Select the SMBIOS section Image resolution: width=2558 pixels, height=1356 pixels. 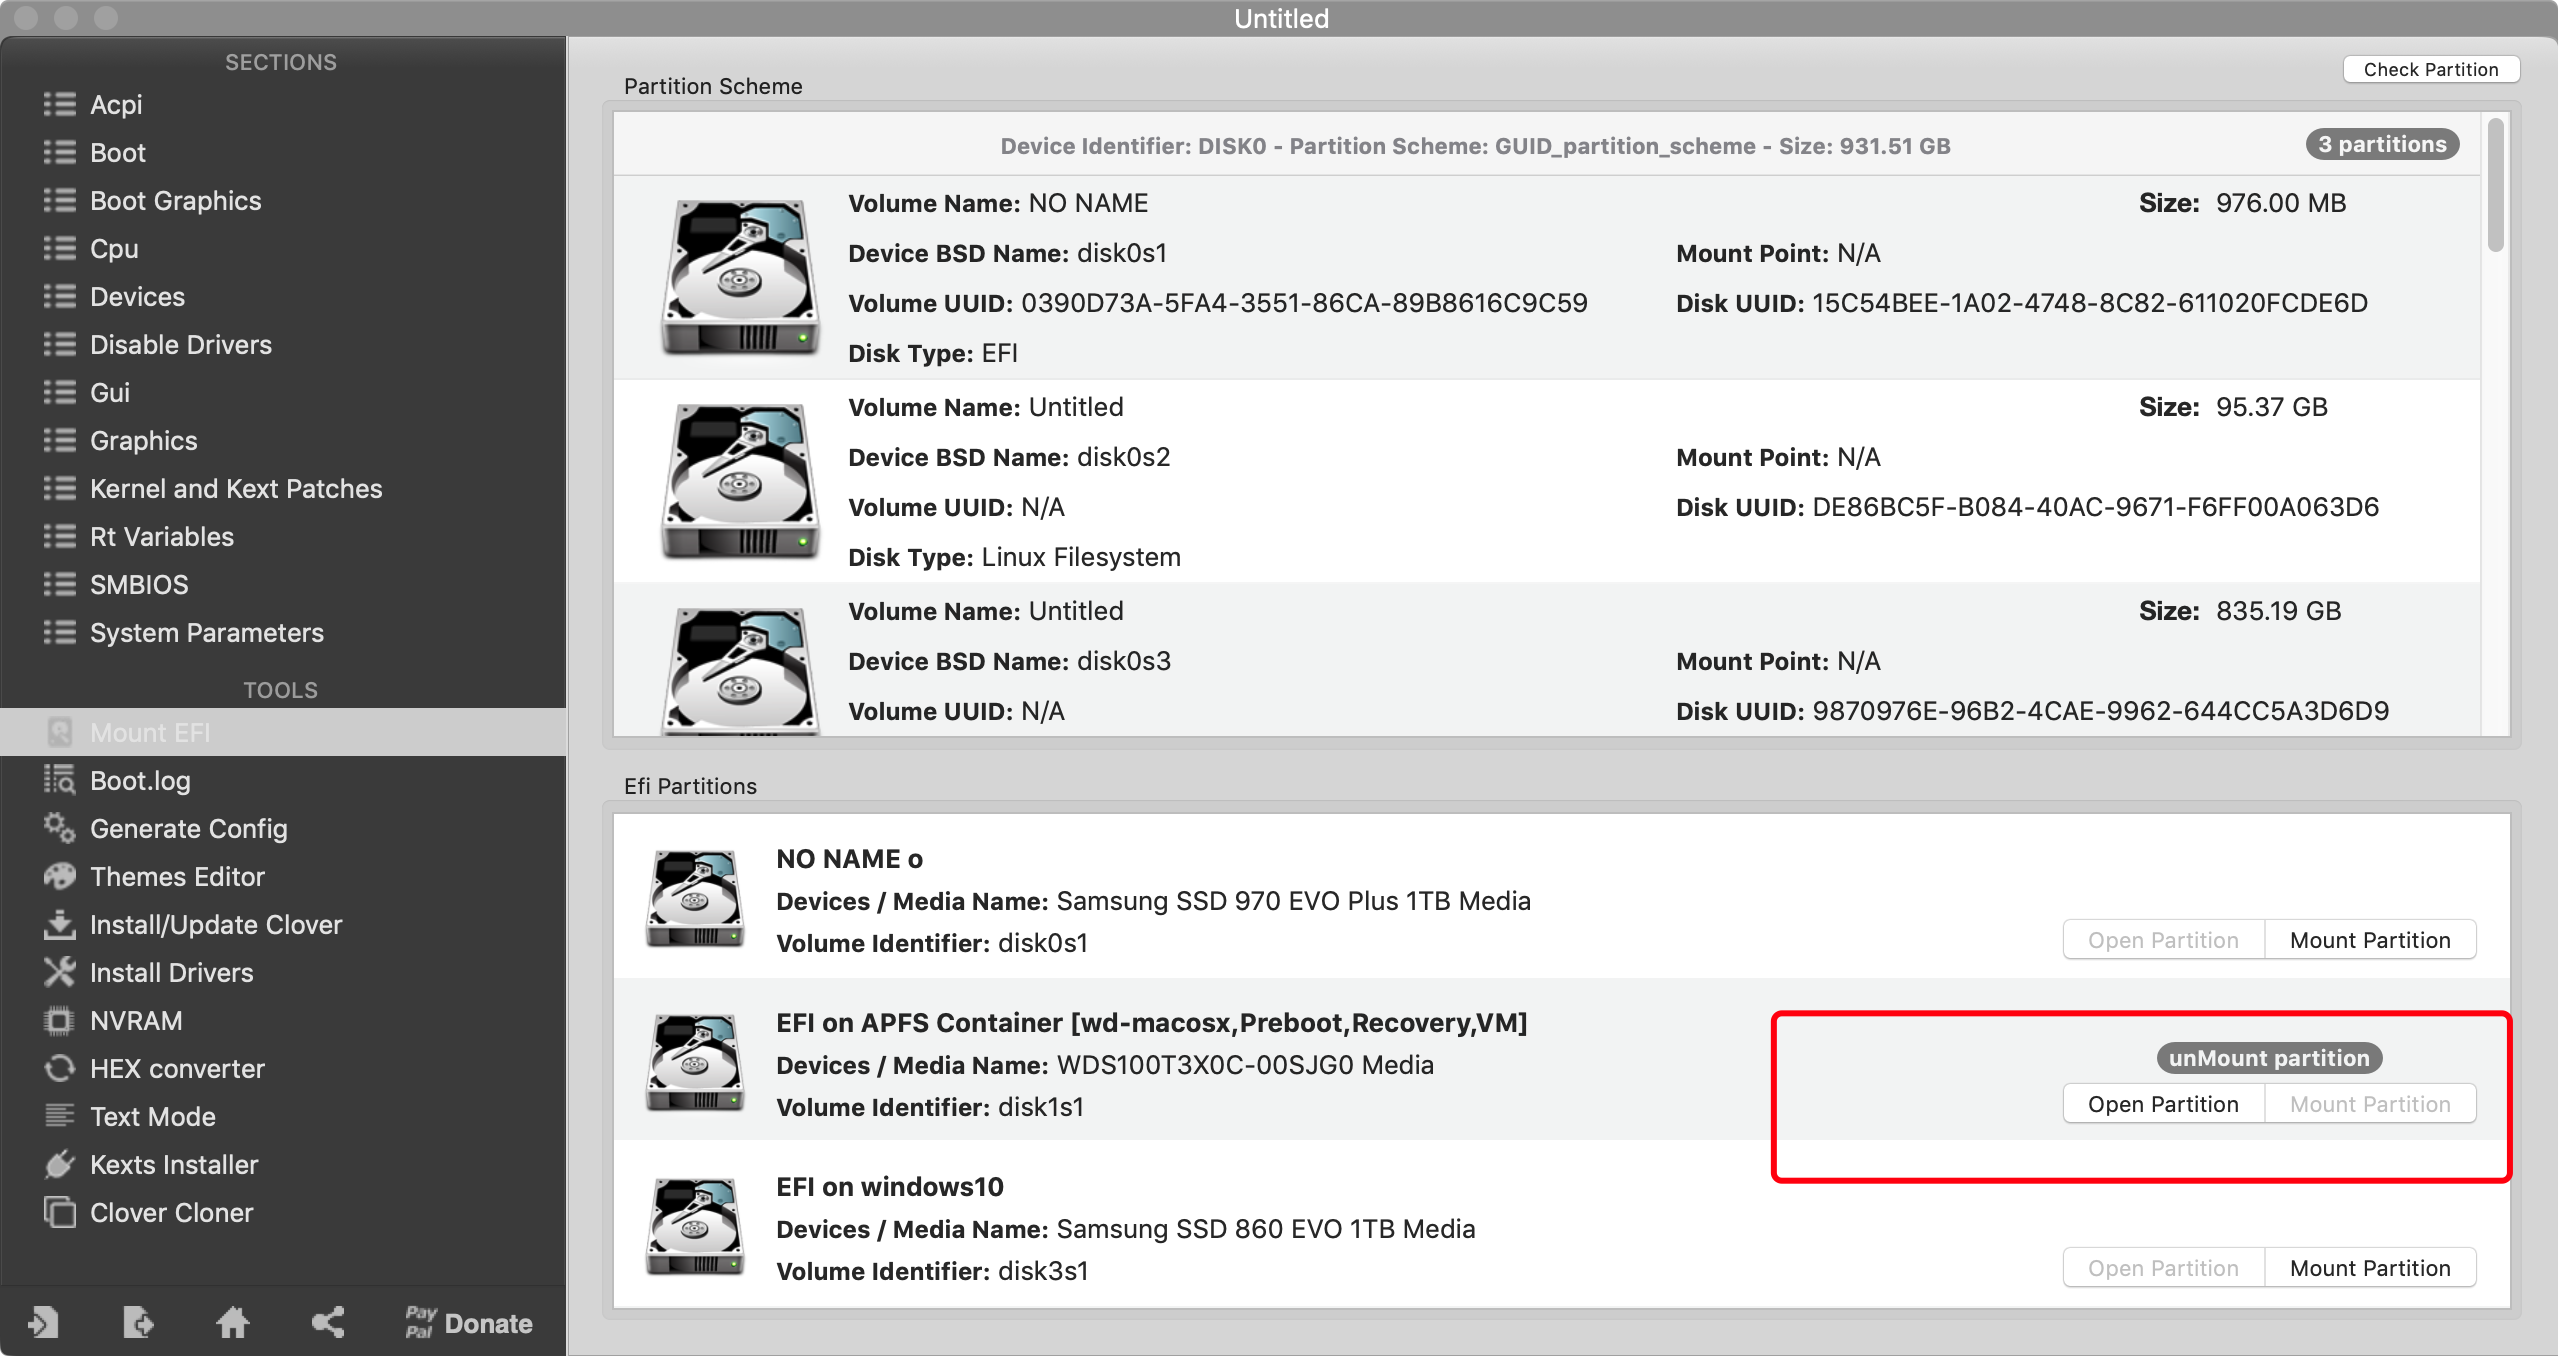pyautogui.click(x=139, y=584)
